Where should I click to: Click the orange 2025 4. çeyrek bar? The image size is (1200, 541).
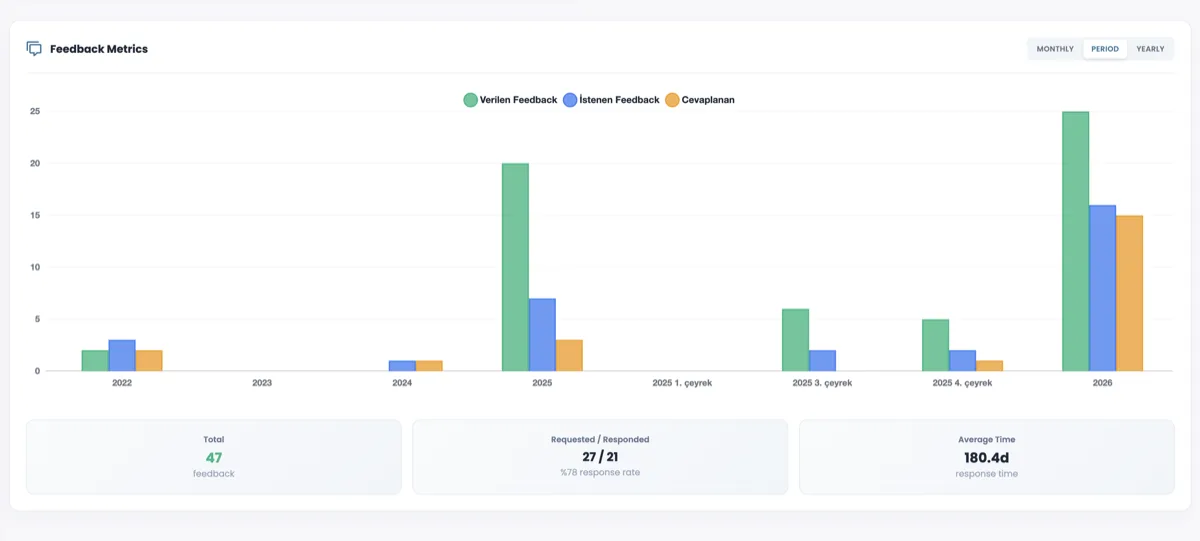coord(989,366)
